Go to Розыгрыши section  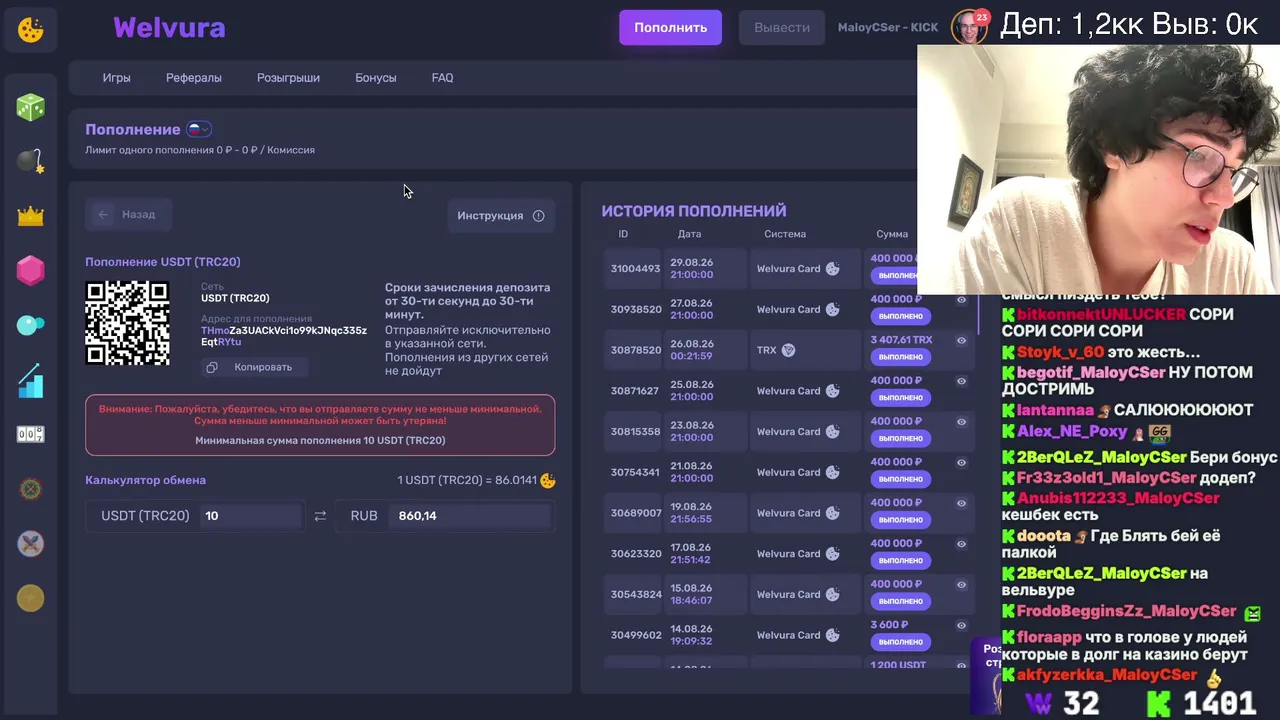click(288, 78)
